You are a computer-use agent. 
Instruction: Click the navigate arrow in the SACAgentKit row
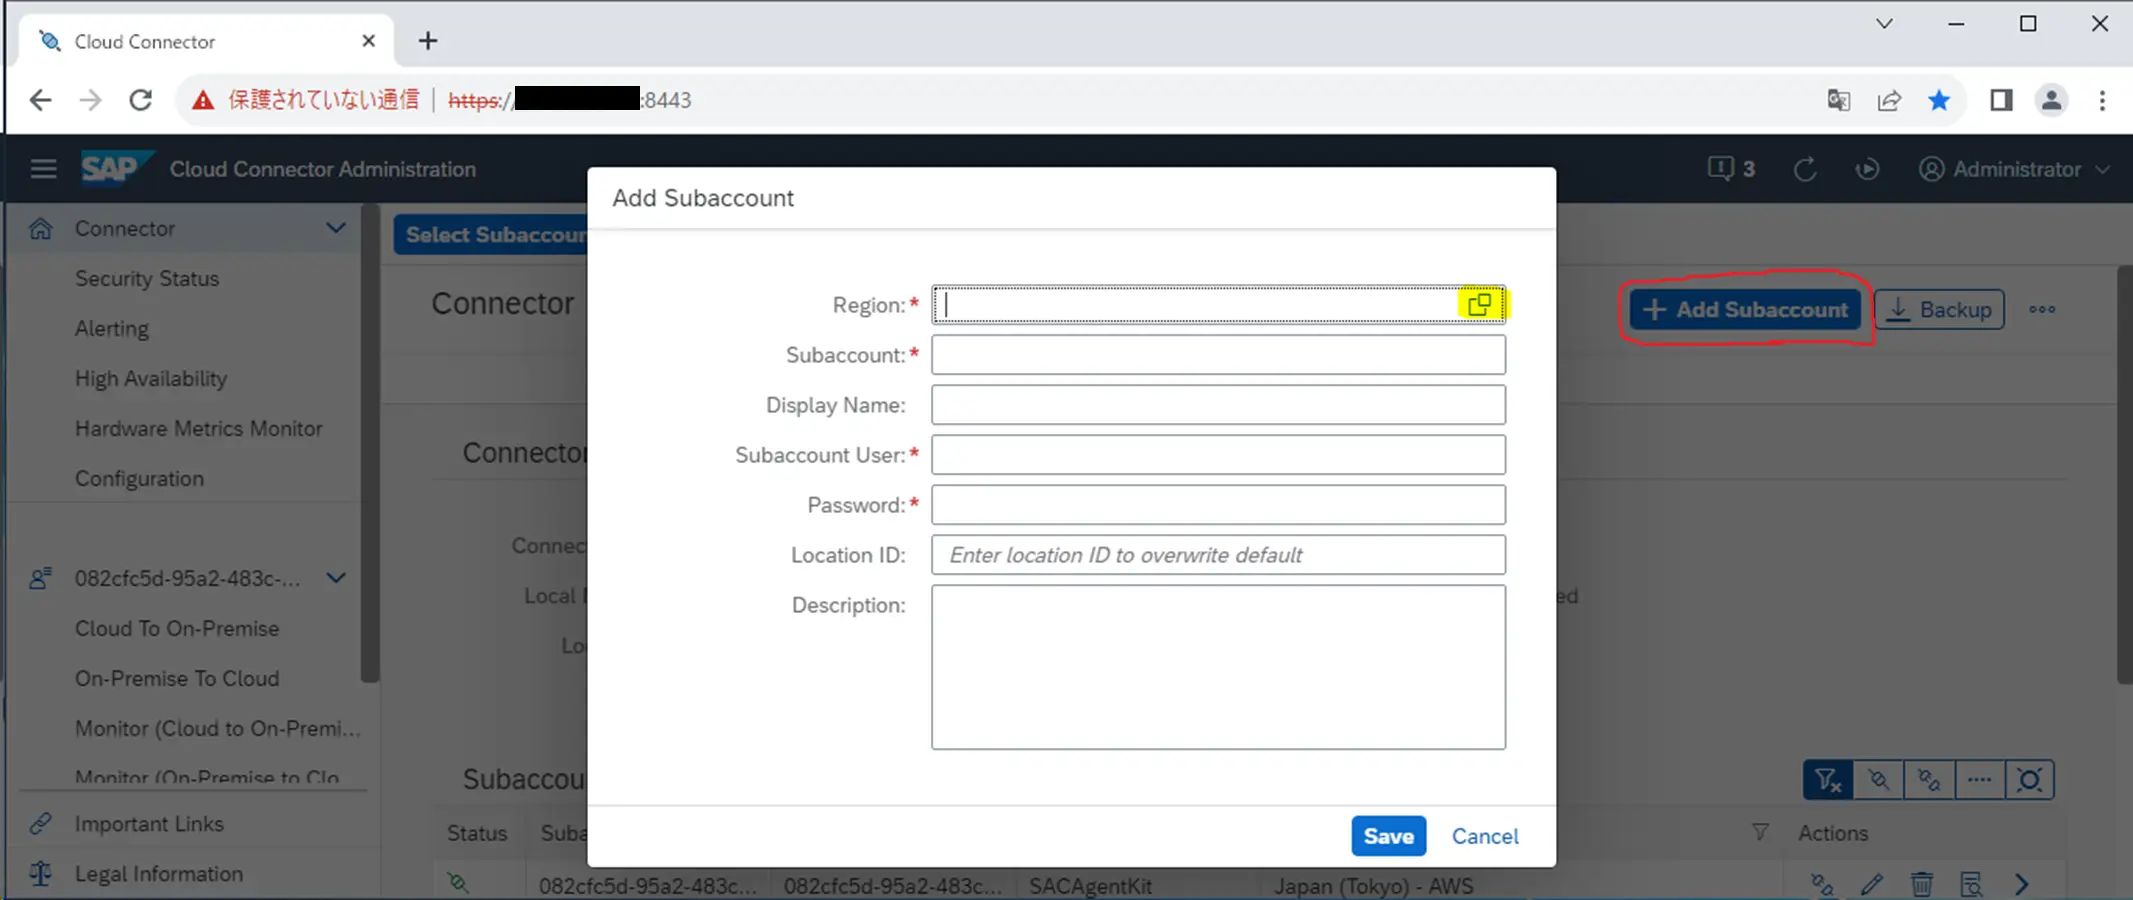coord(2022,885)
